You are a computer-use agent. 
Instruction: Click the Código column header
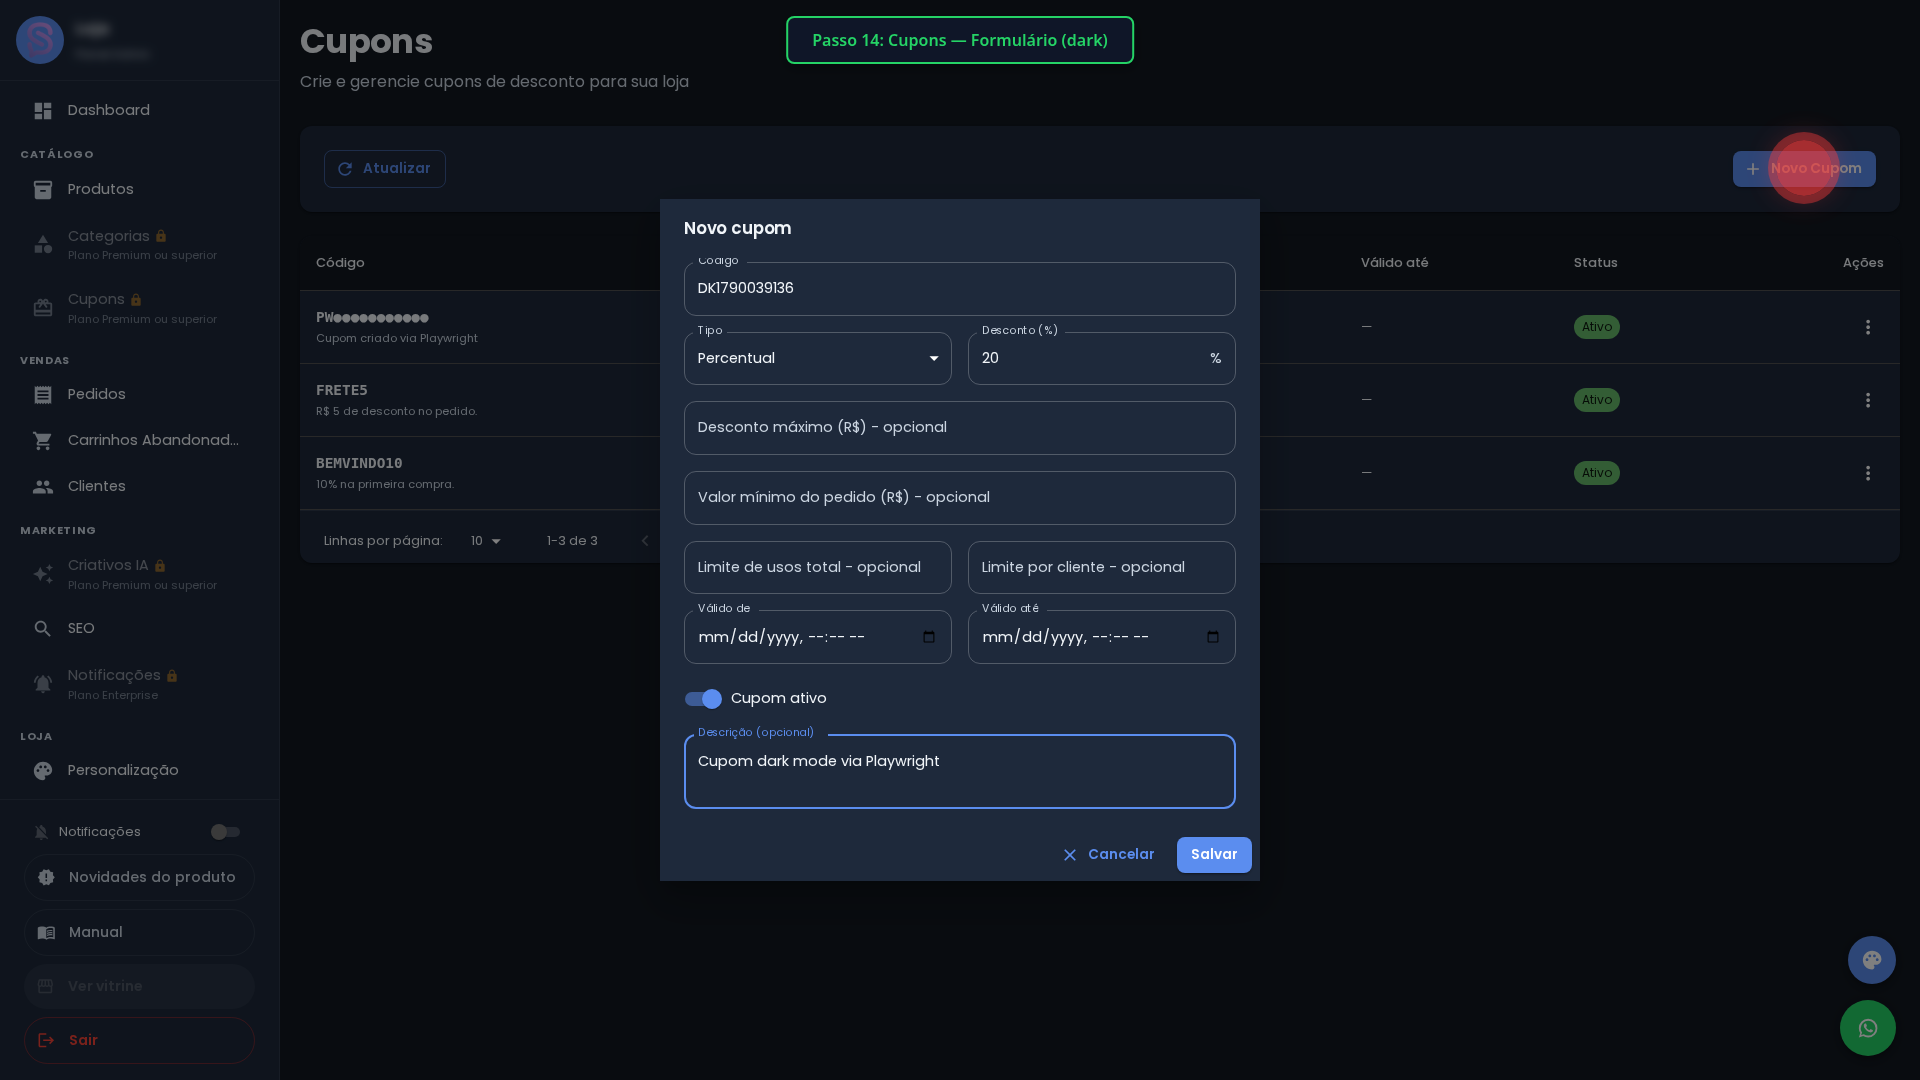[340, 263]
